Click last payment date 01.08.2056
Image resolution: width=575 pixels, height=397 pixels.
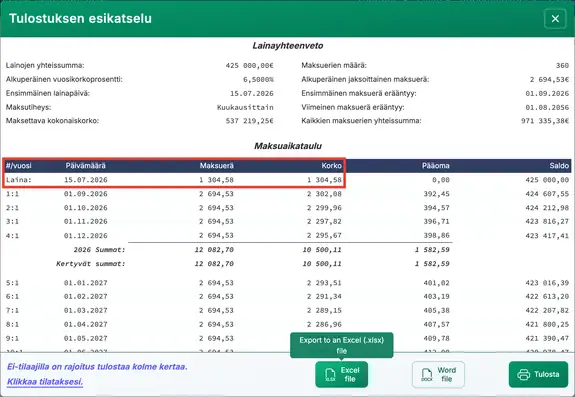tap(547, 107)
